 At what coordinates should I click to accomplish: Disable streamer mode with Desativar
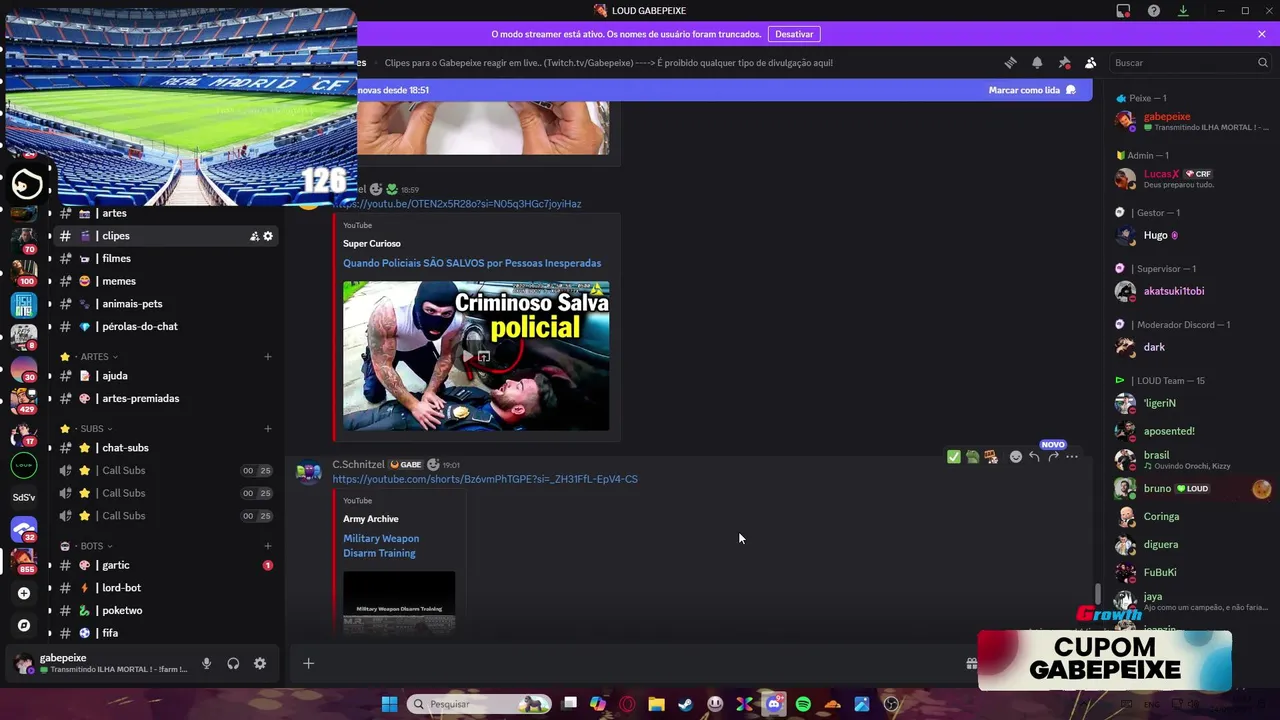click(x=794, y=34)
